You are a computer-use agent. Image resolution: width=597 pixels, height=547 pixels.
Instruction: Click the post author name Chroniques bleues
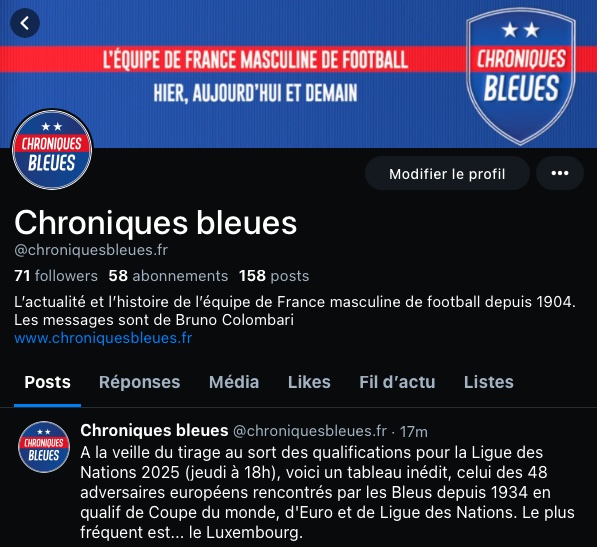click(x=154, y=431)
